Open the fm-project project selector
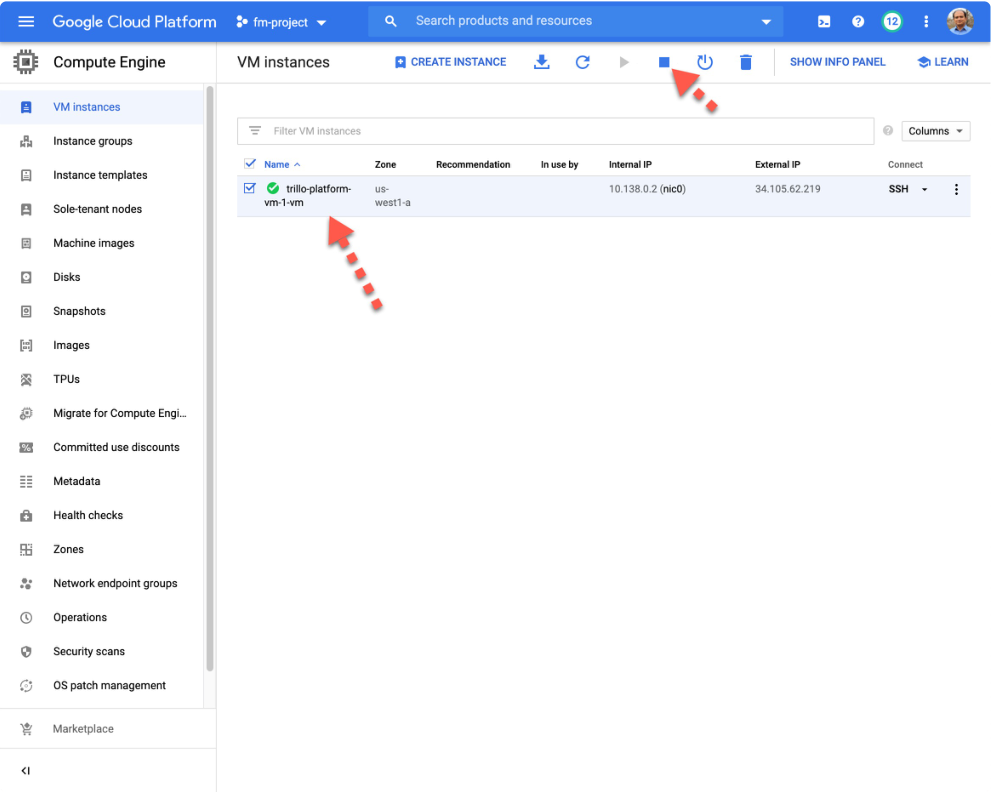992x793 pixels. [x=282, y=22]
